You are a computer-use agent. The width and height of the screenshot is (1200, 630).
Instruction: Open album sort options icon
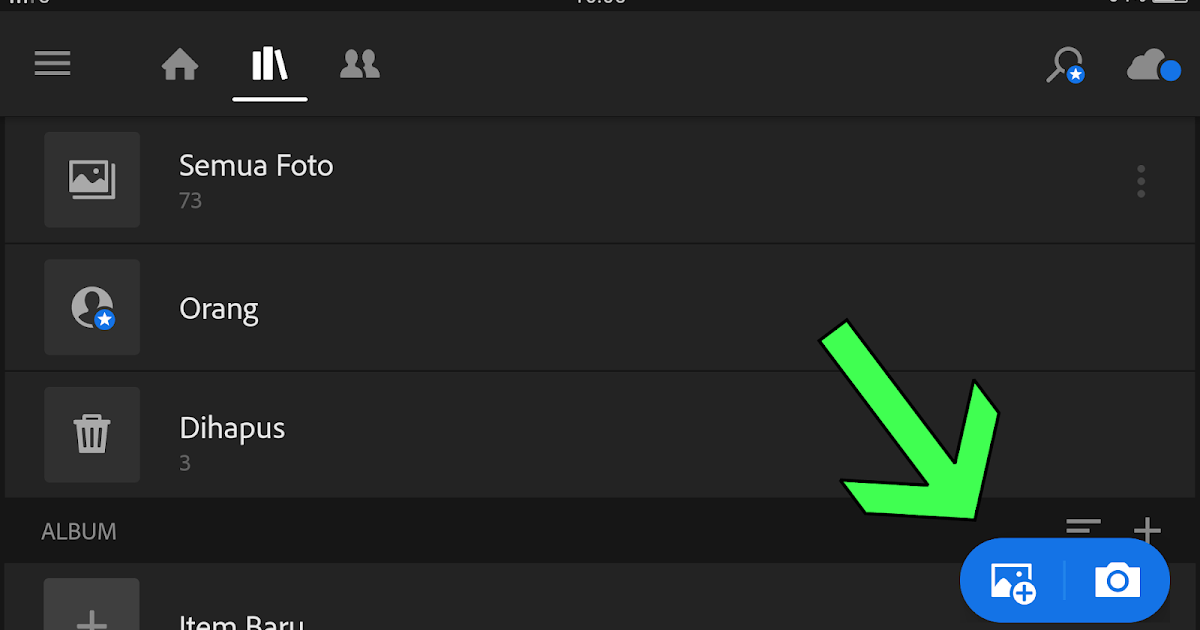pyautogui.click(x=1083, y=528)
